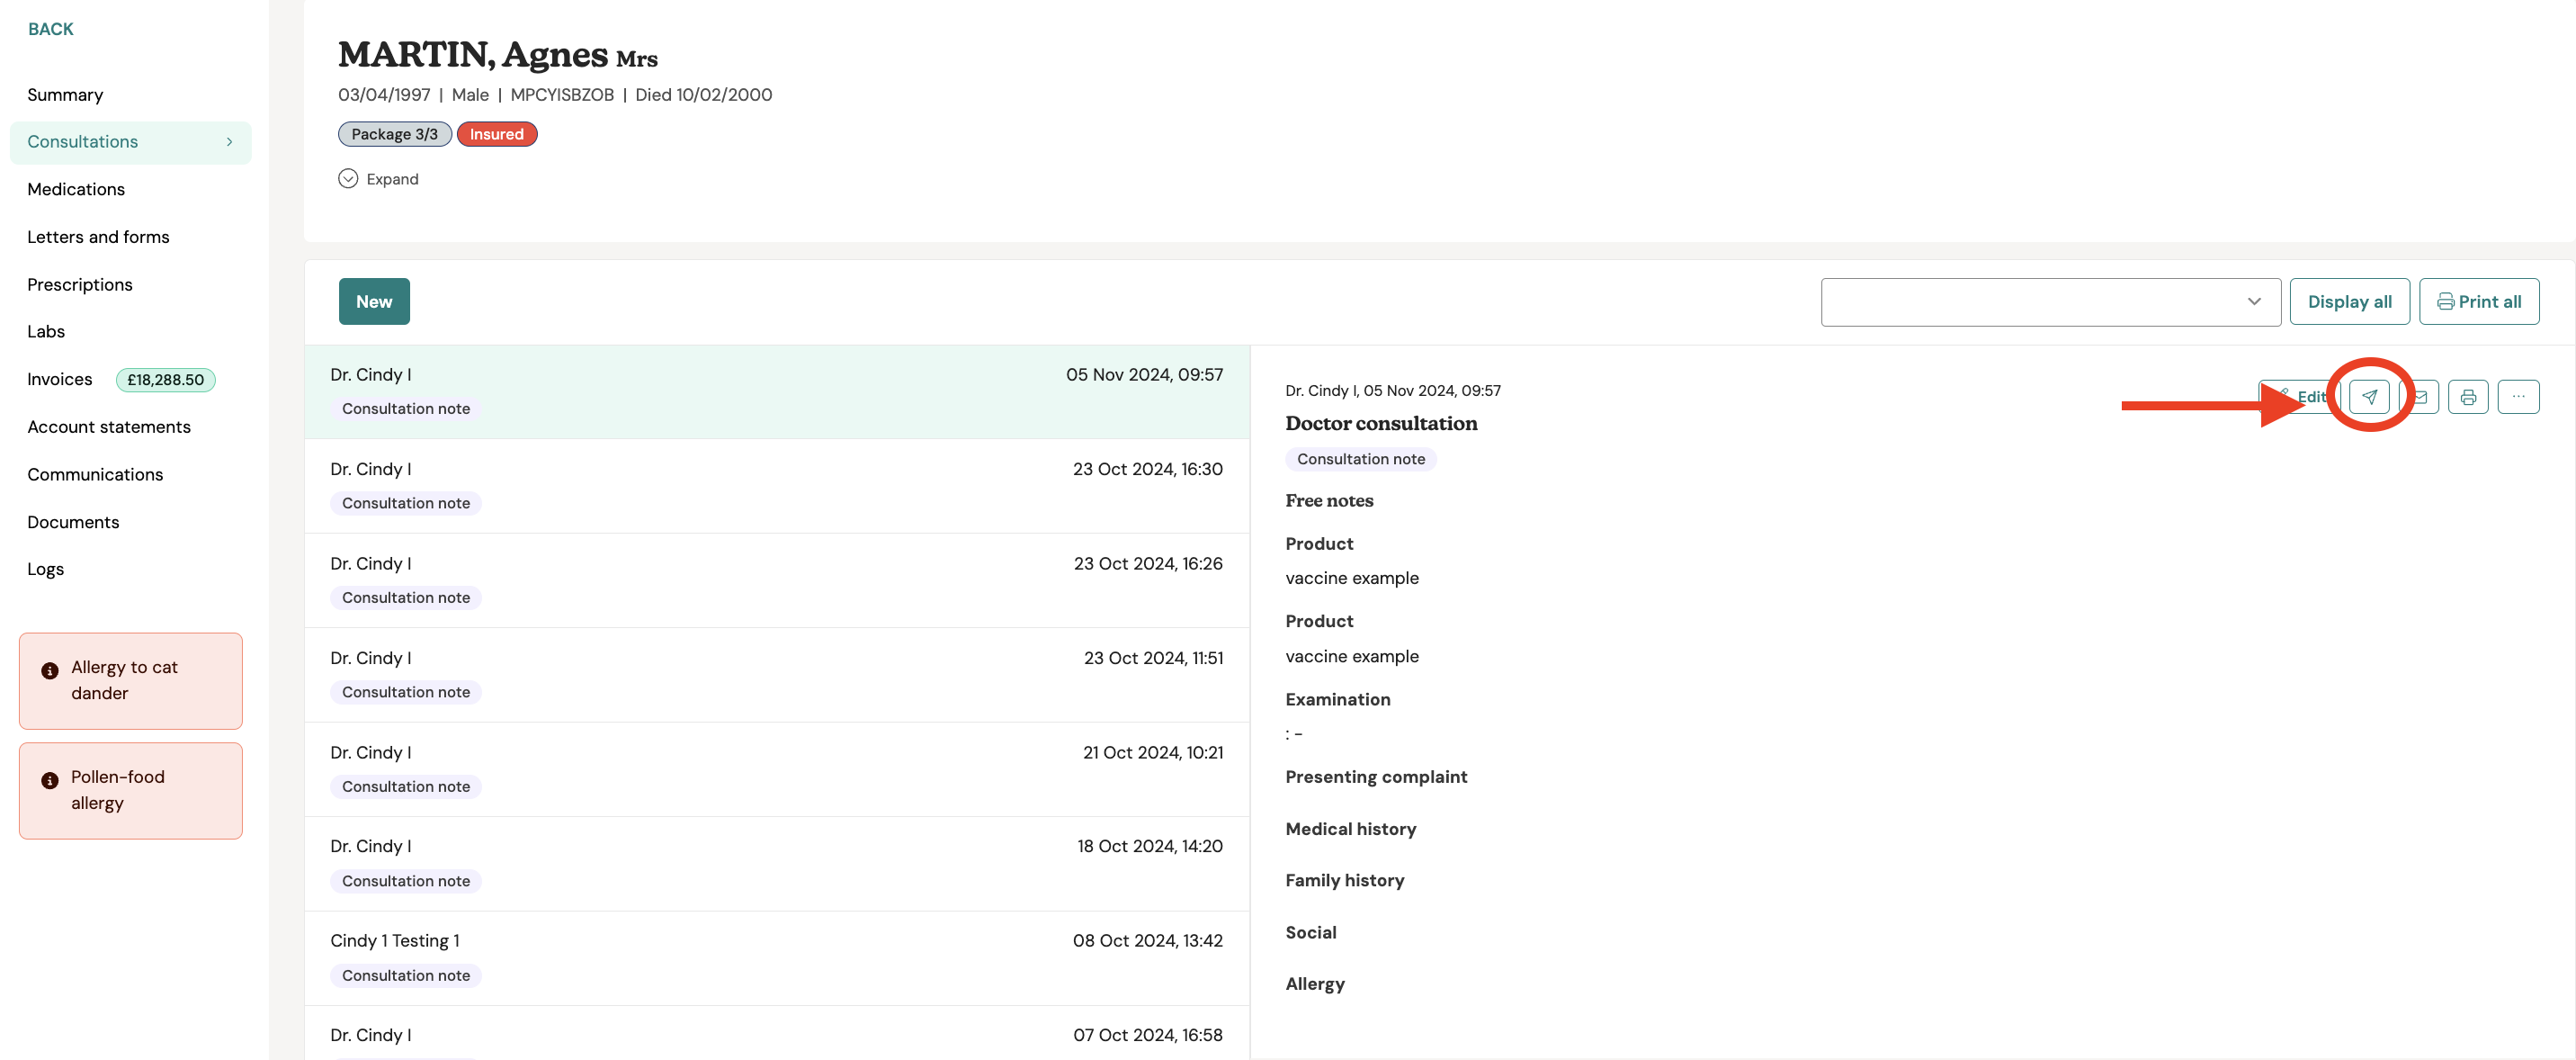Open Labs section
Image resolution: width=2576 pixels, height=1060 pixels.
46,331
